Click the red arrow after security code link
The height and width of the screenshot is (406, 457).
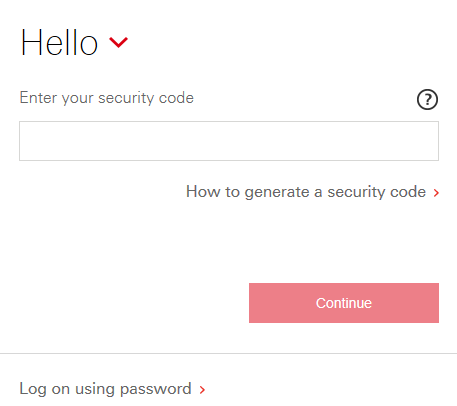[x=436, y=193]
